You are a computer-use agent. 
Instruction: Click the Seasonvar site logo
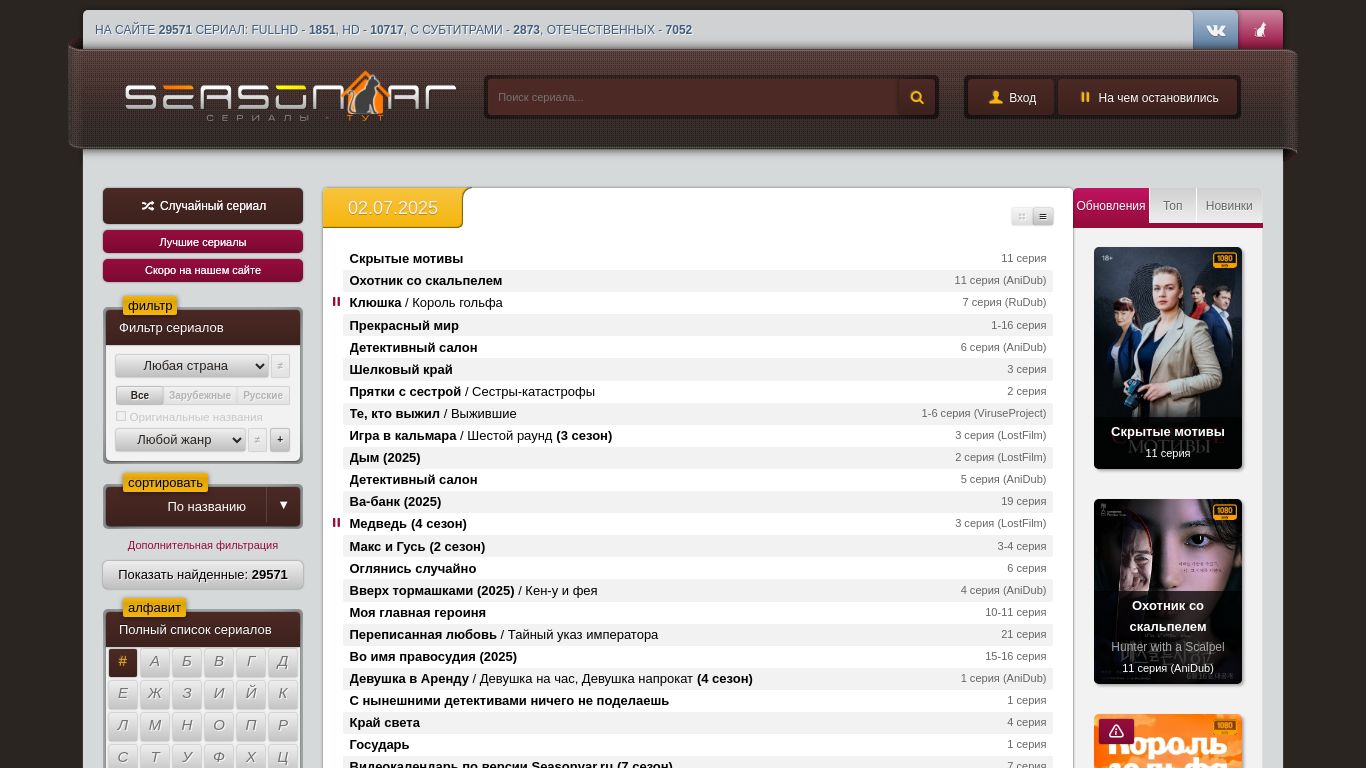tap(290, 97)
